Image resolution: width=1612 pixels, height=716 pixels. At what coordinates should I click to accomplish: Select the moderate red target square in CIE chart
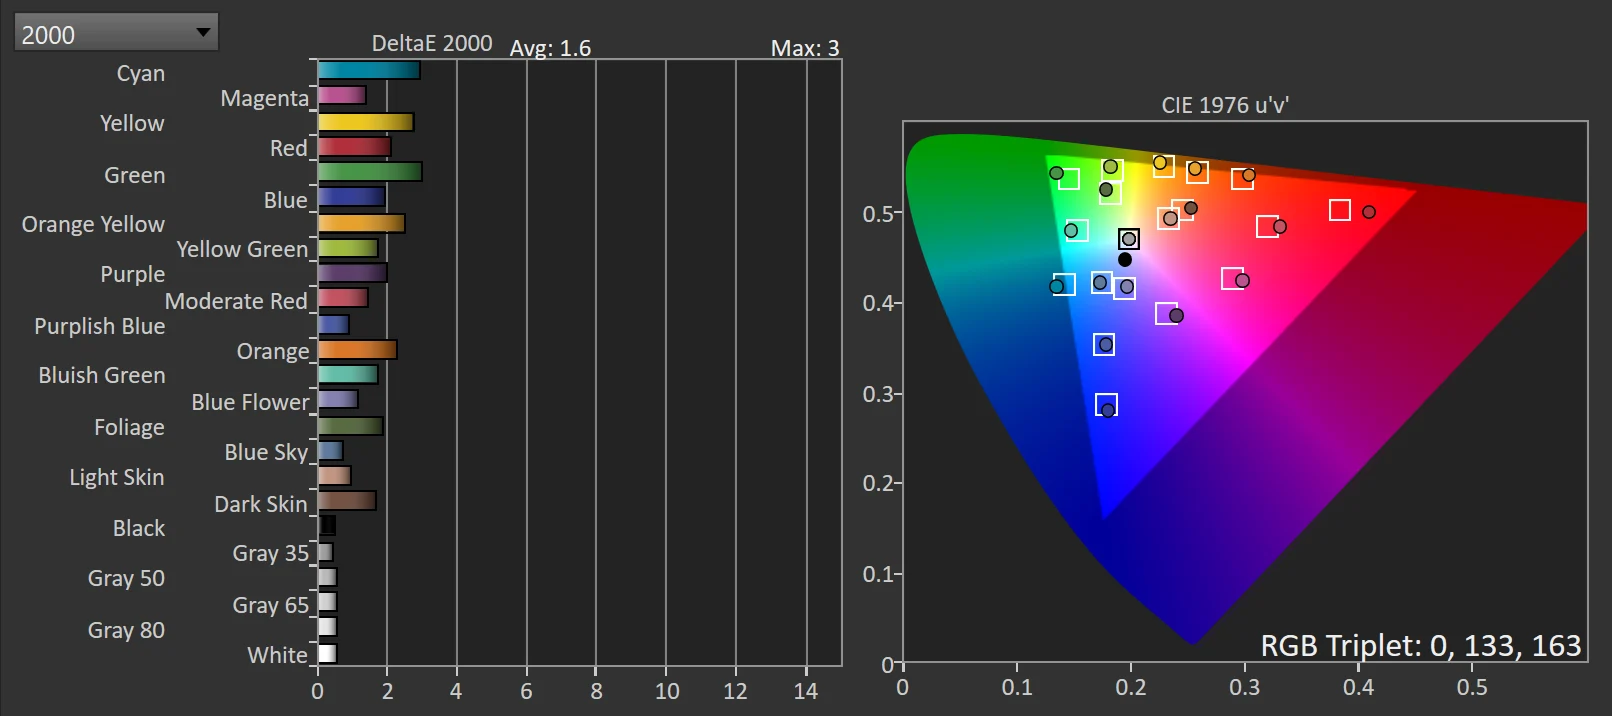(x=1267, y=226)
